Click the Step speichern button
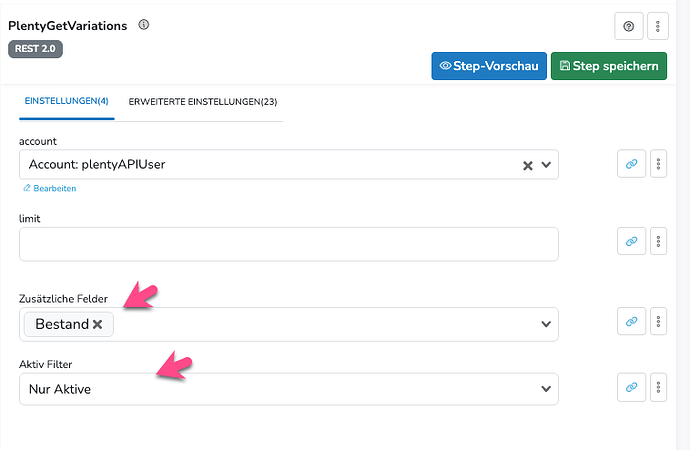Screen dimensions: 690x450 (609, 67)
